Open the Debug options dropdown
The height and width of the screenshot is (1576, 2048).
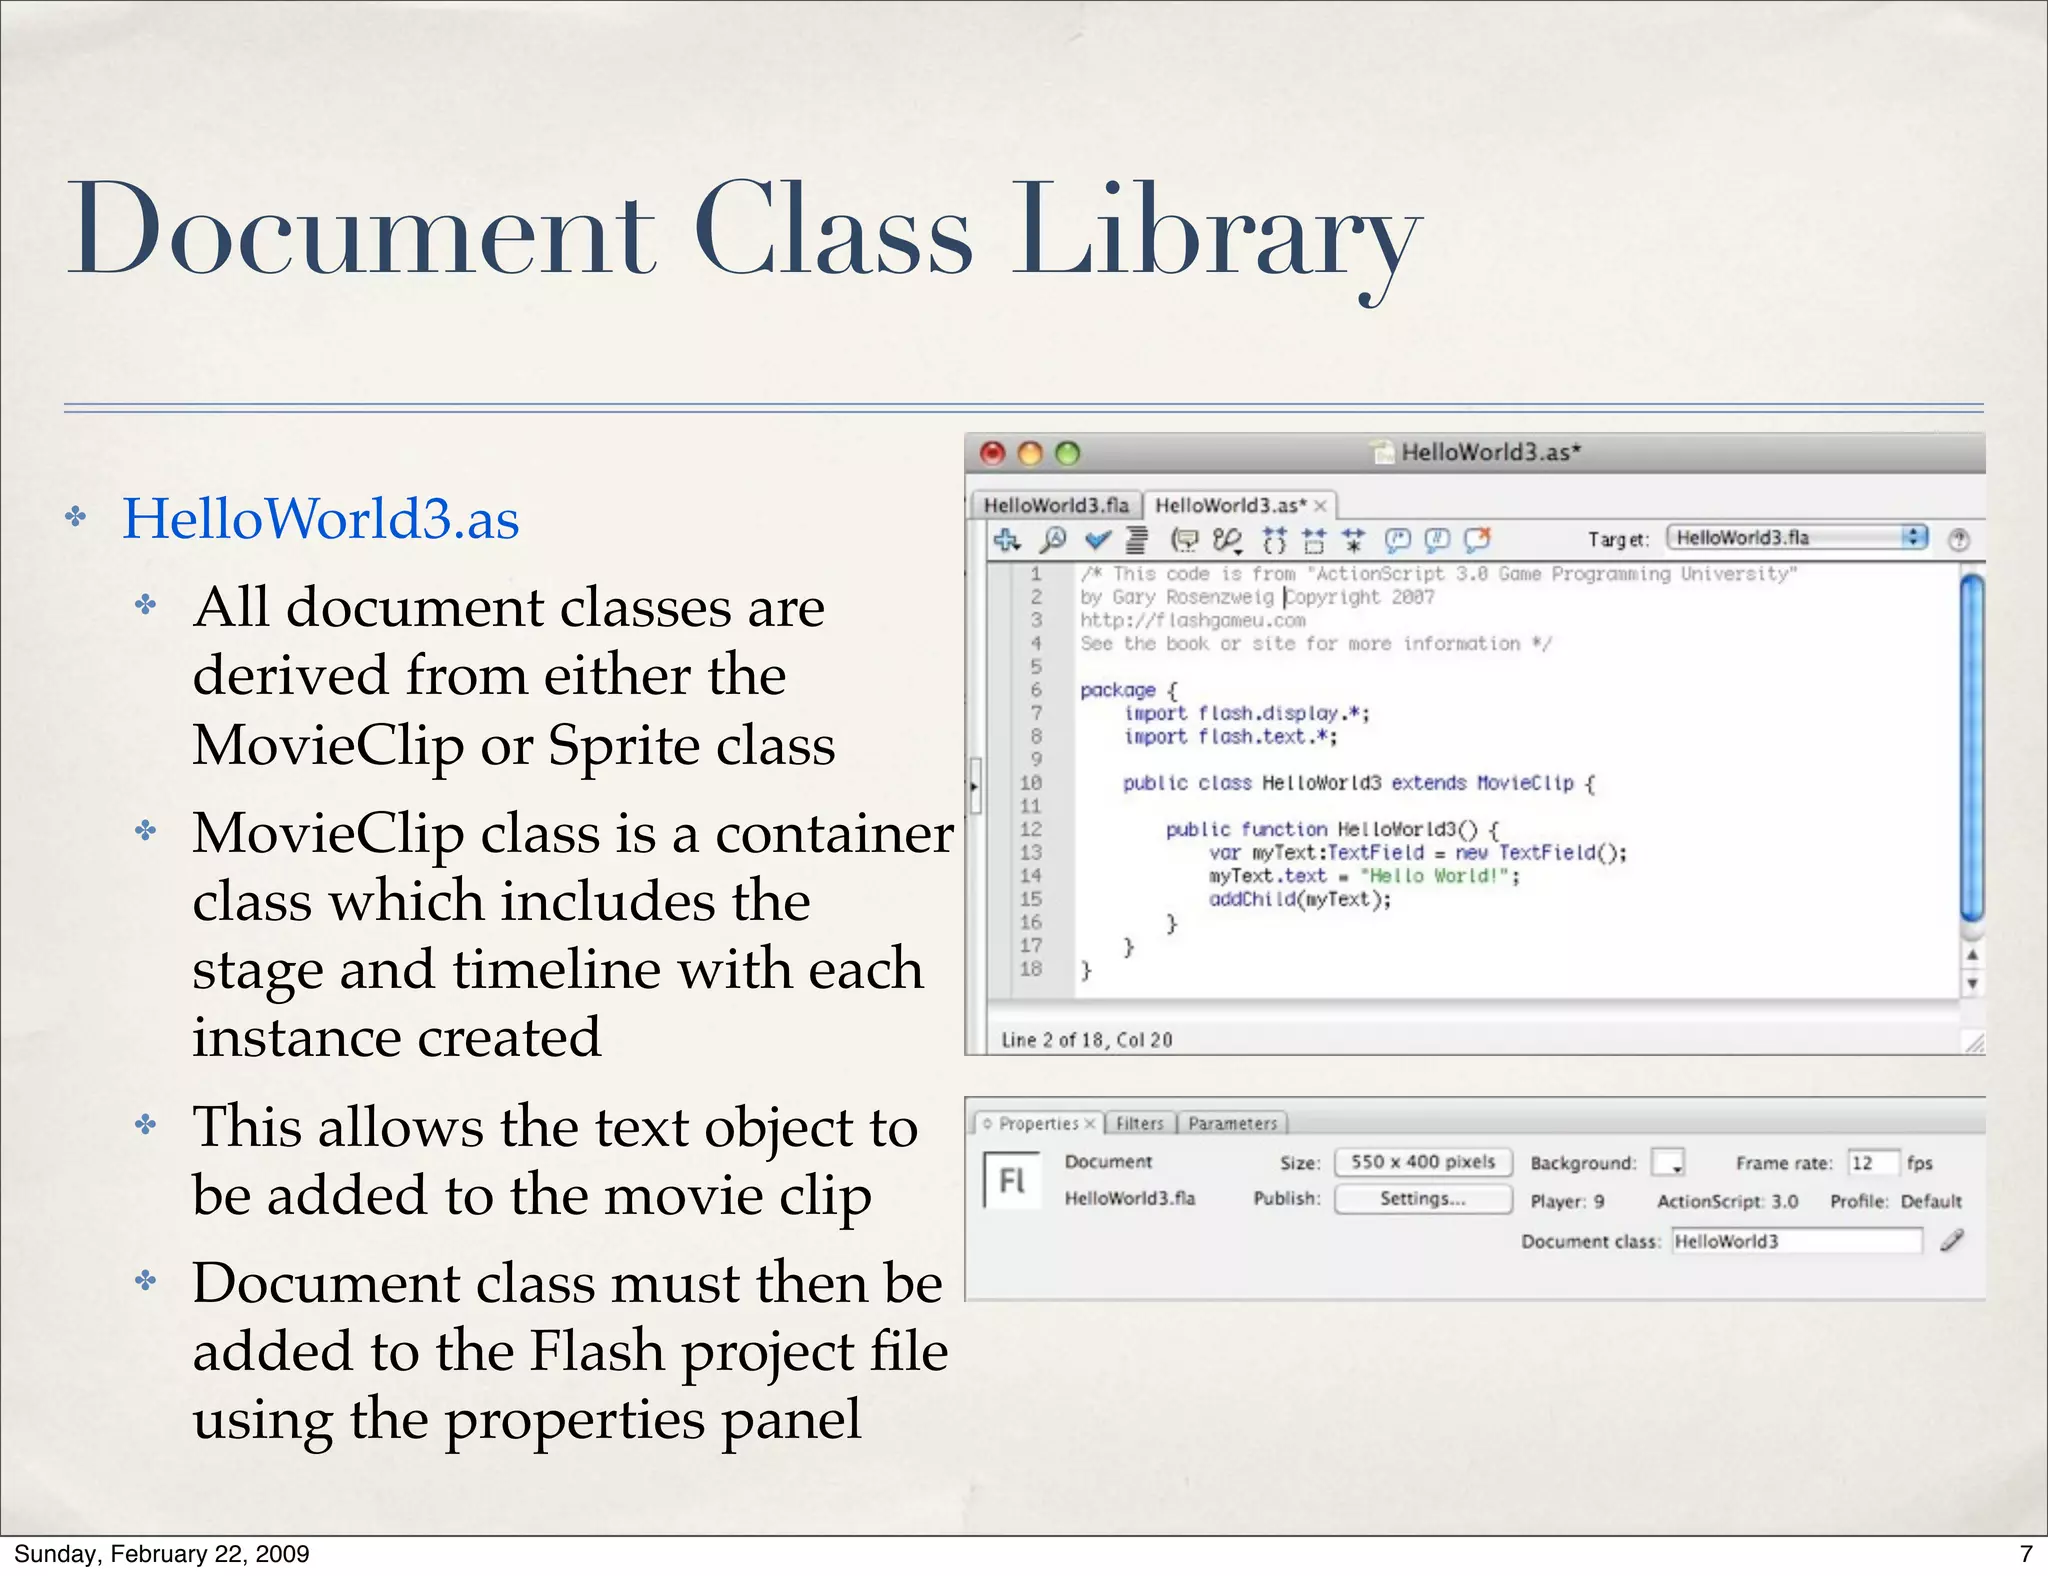click(x=1227, y=541)
